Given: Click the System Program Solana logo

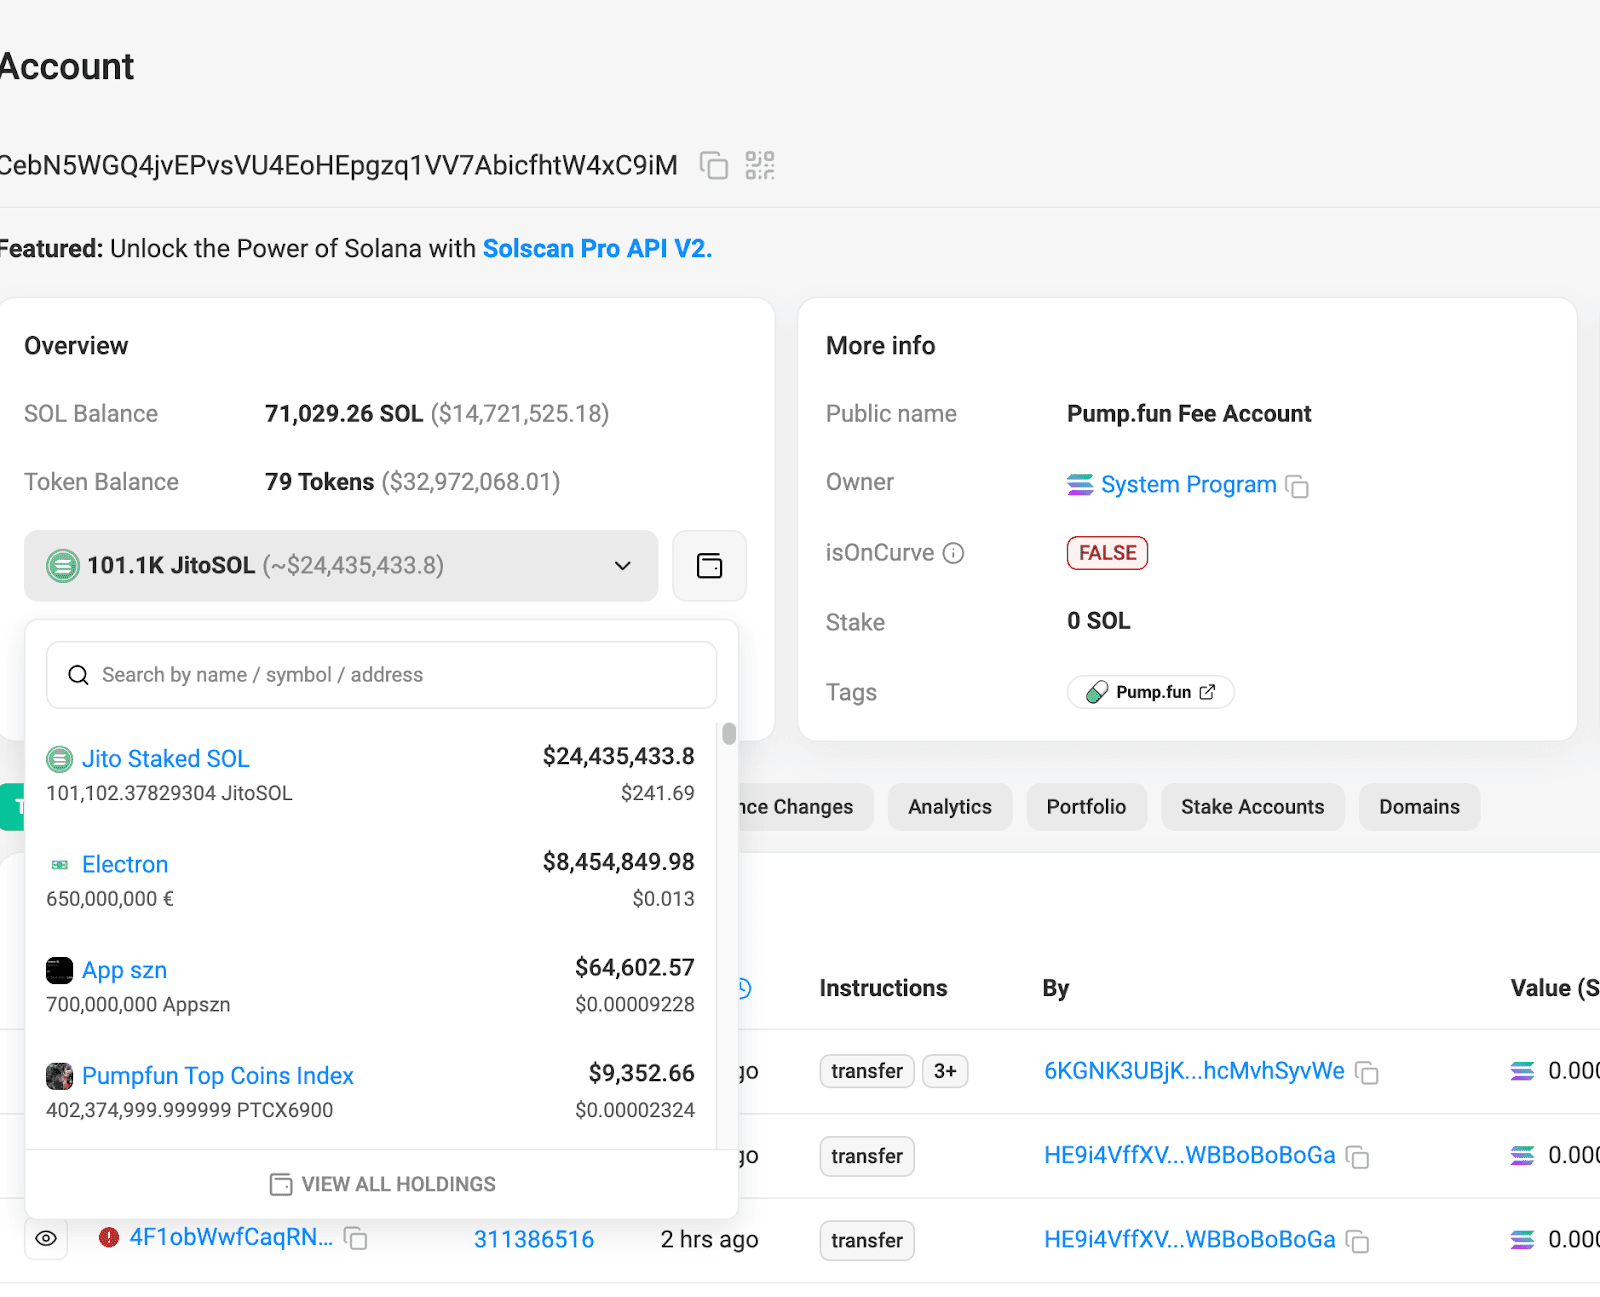Looking at the screenshot, I should 1080,485.
